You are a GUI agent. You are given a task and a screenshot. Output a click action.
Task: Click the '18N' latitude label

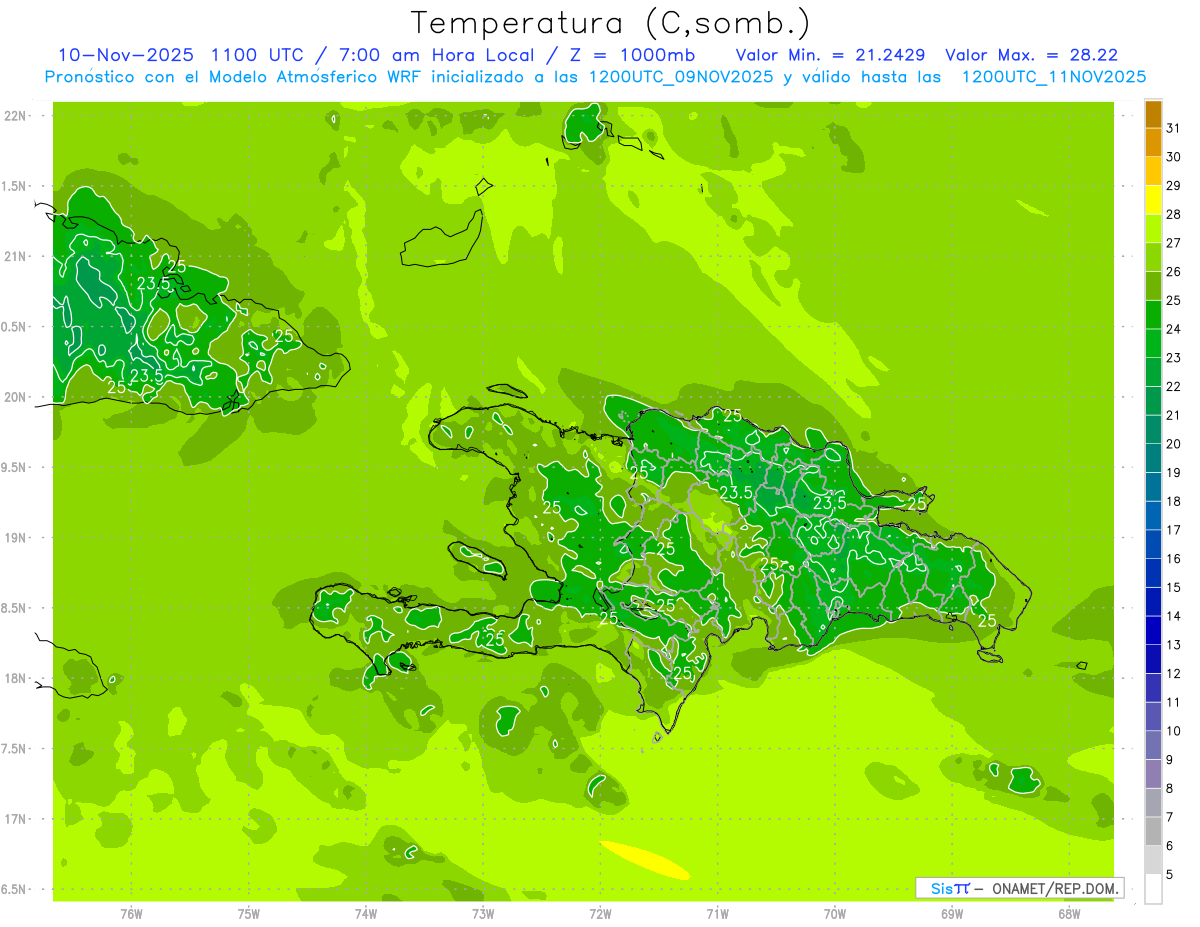click(x=14, y=678)
